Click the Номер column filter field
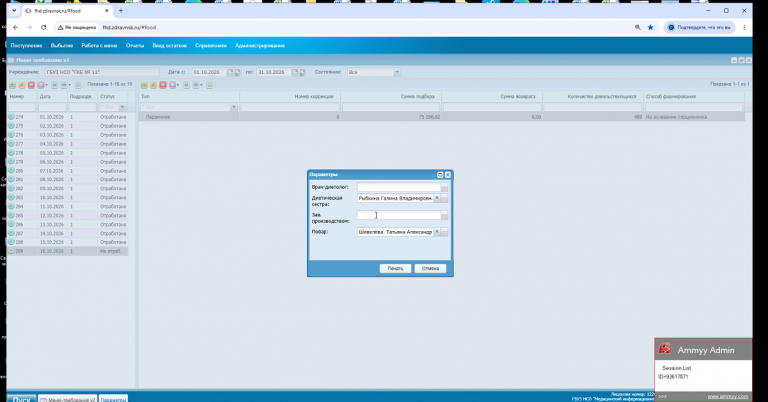This screenshot has width=768, height=402. (x=22, y=107)
